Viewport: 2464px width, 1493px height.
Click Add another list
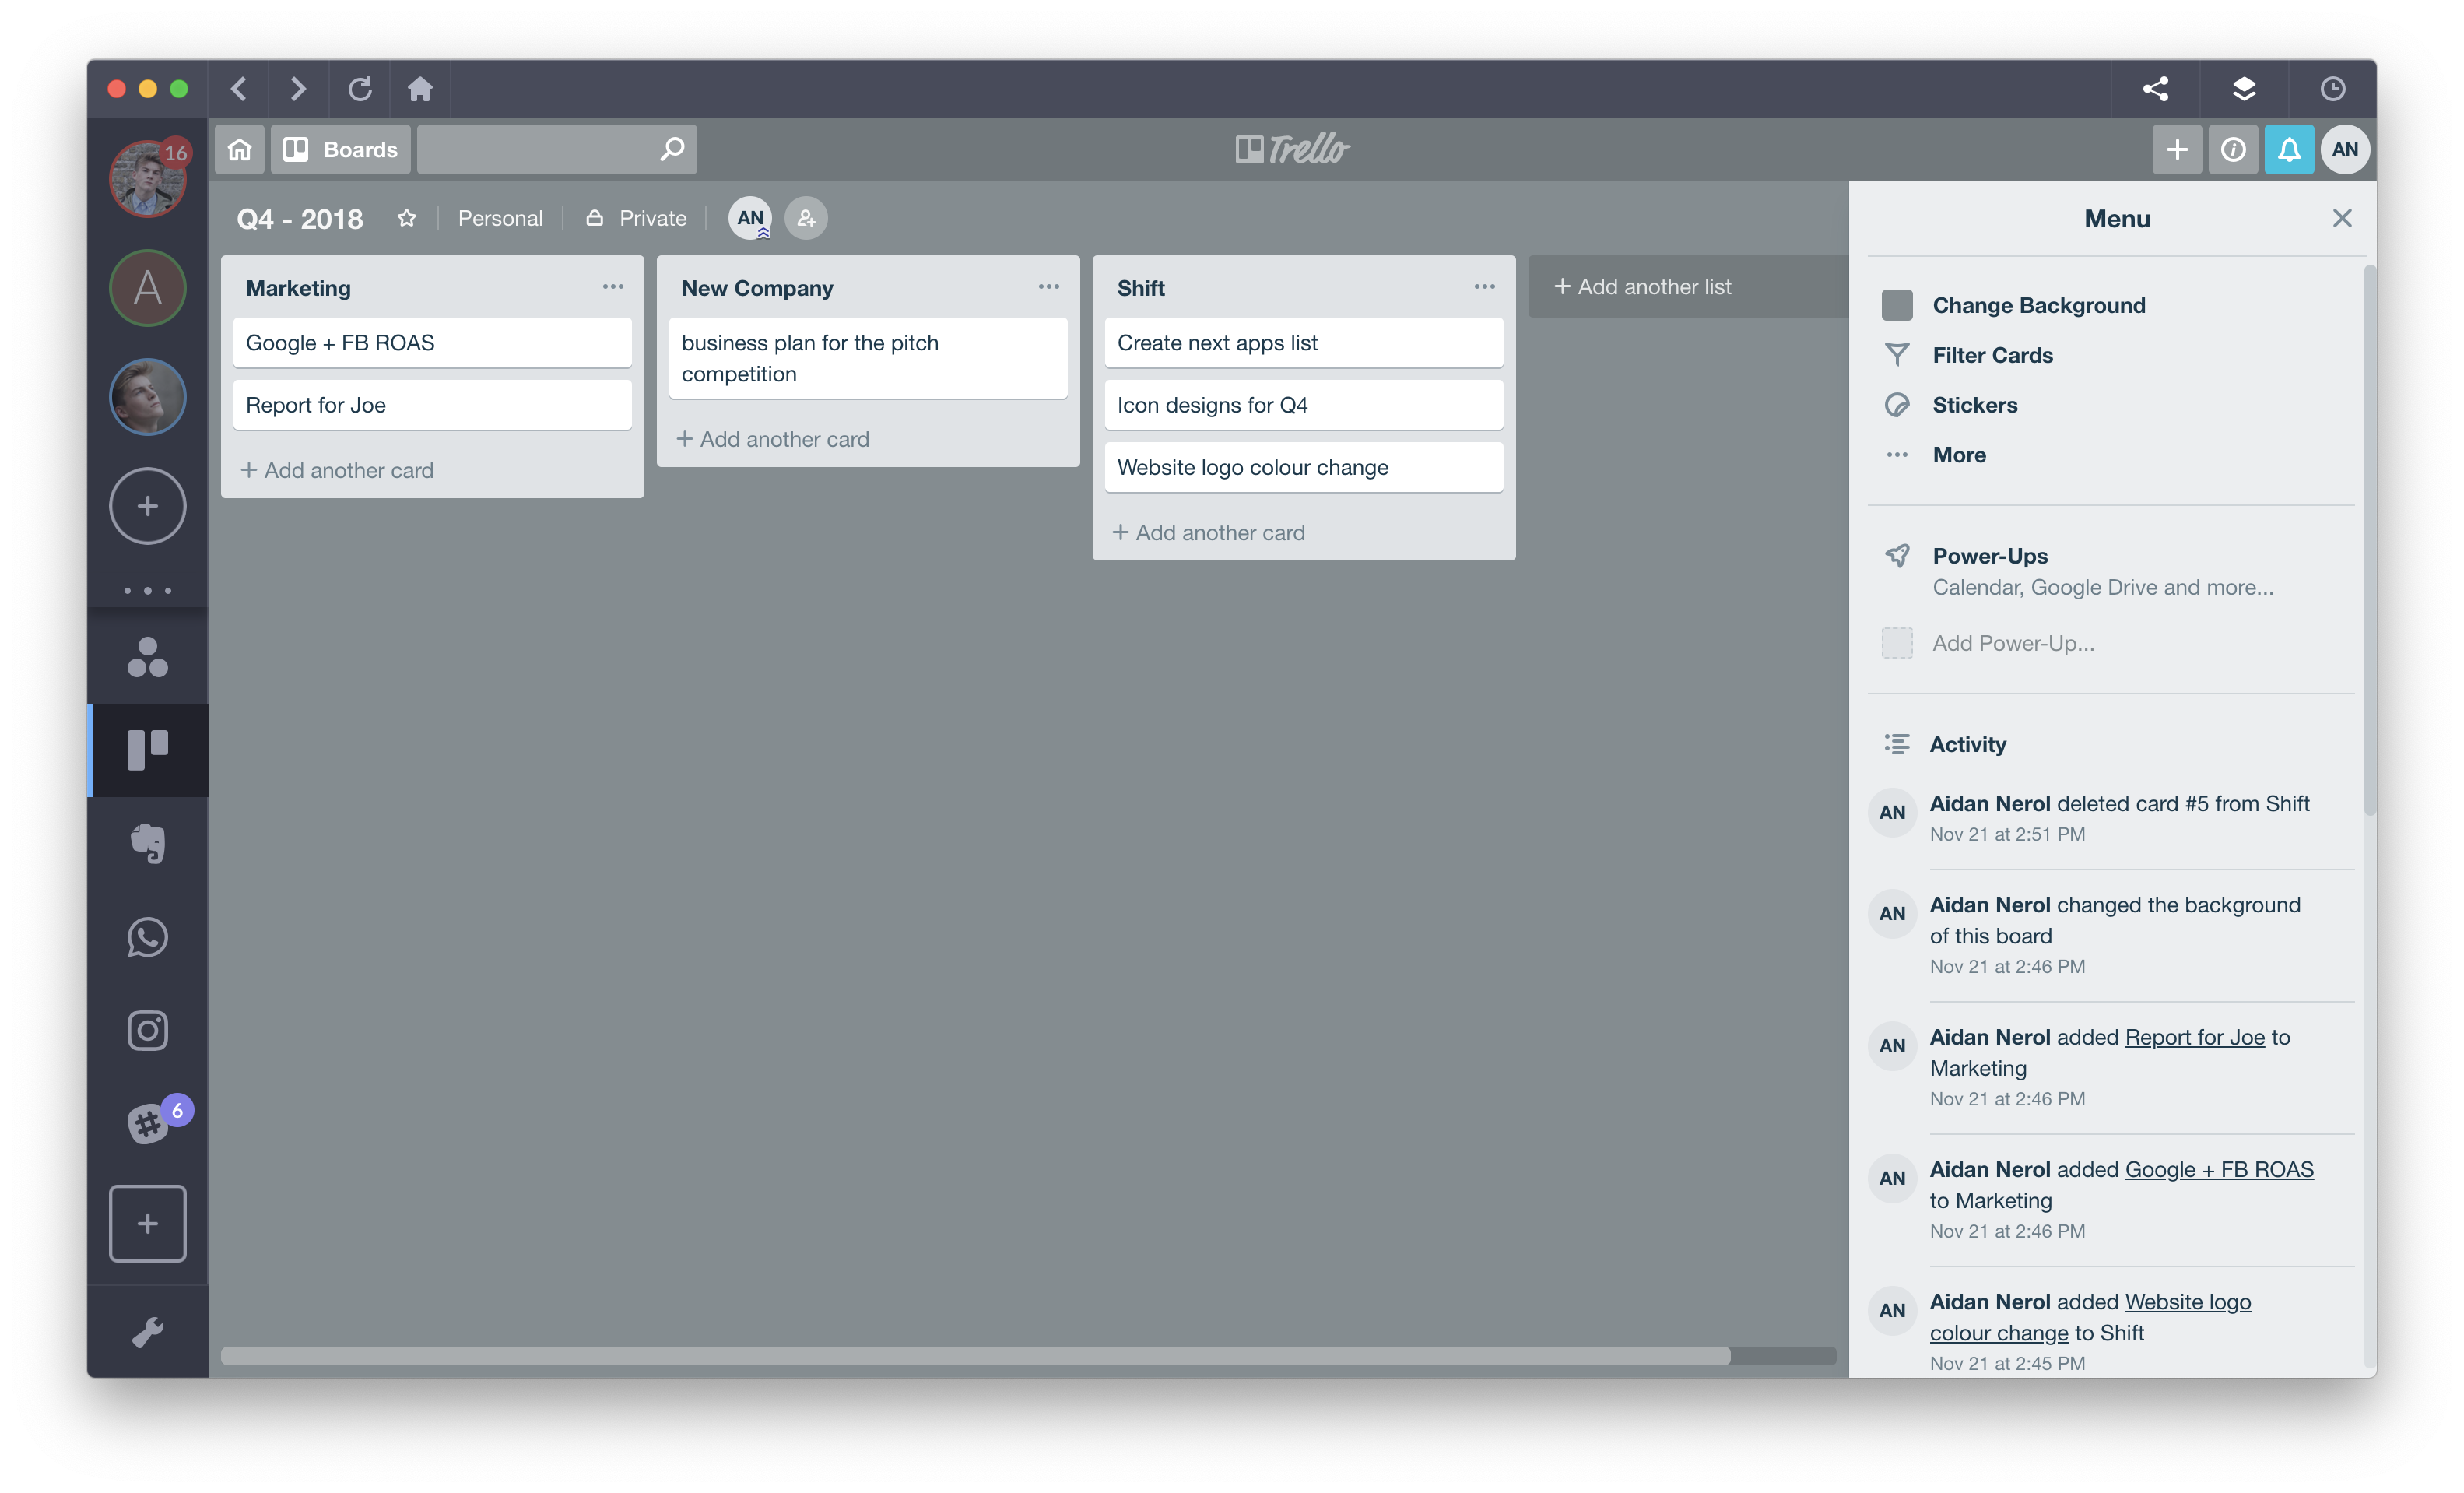coord(1688,287)
